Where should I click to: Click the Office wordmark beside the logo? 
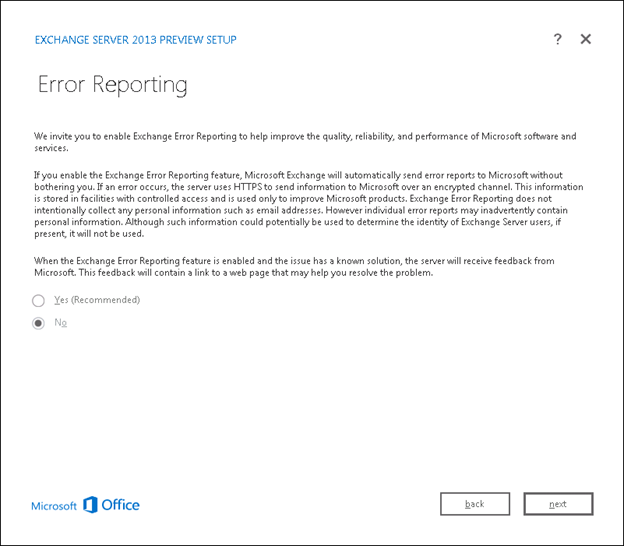121,505
